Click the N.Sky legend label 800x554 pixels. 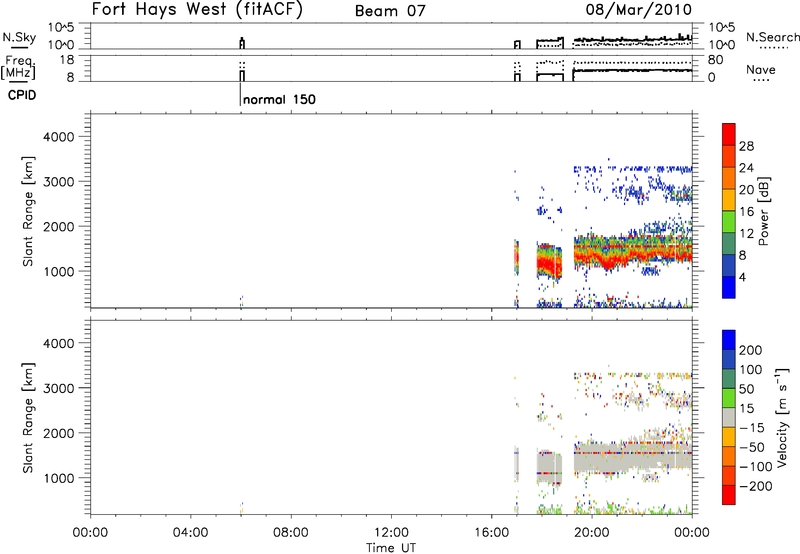(19, 37)
